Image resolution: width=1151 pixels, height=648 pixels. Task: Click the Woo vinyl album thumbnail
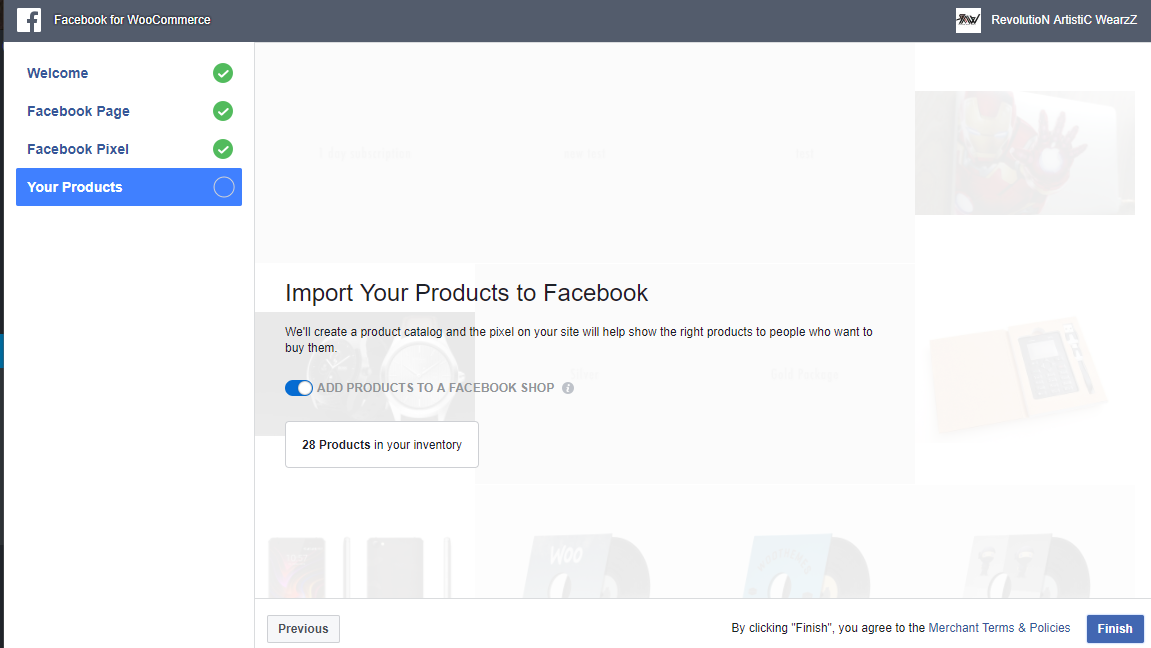(x=585, y=565)
